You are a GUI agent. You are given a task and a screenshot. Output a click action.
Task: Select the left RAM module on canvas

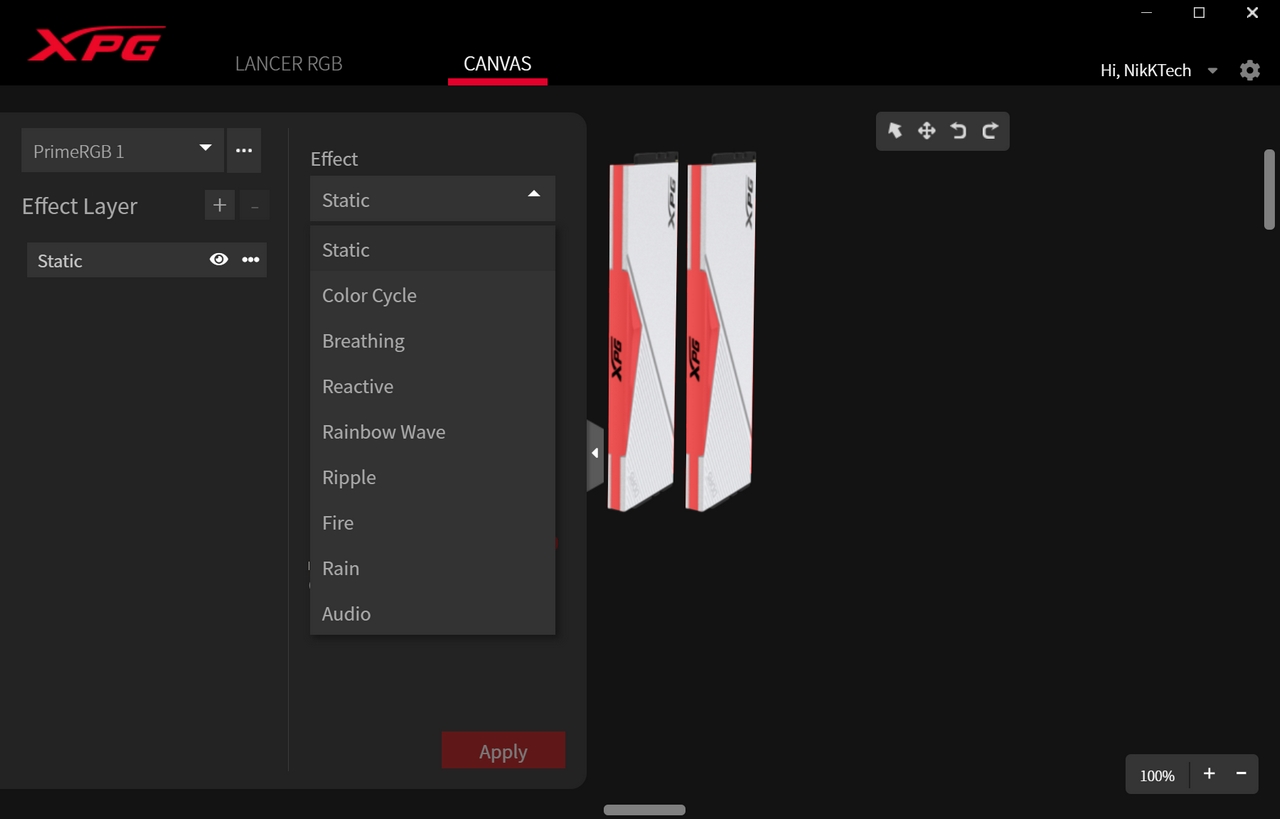coord(642,330)
